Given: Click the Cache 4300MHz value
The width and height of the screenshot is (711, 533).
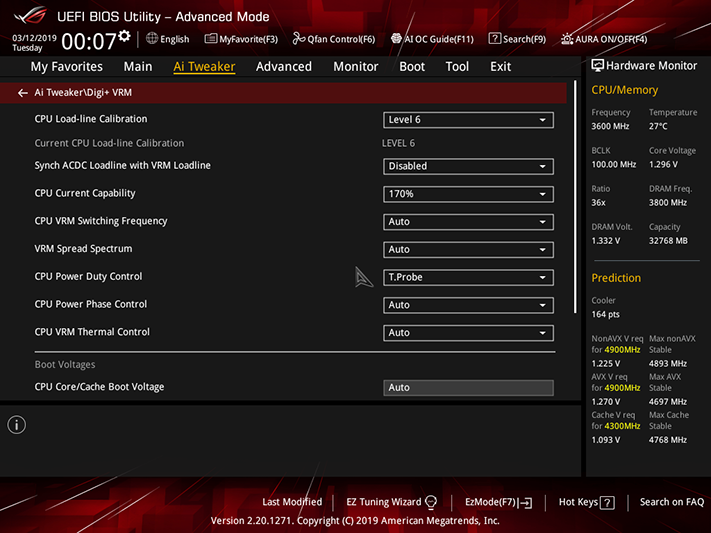Looking at the screenshot, I should pos(622,426).
